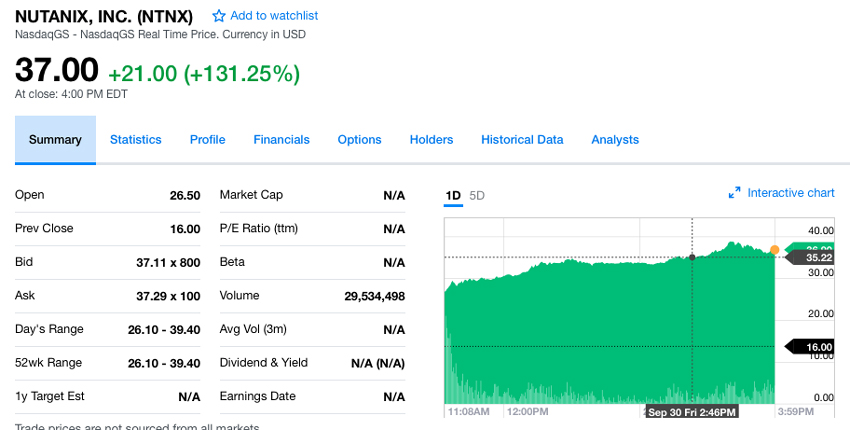View the Holders tab
This screenshot has height=430, width=850.
432,139
